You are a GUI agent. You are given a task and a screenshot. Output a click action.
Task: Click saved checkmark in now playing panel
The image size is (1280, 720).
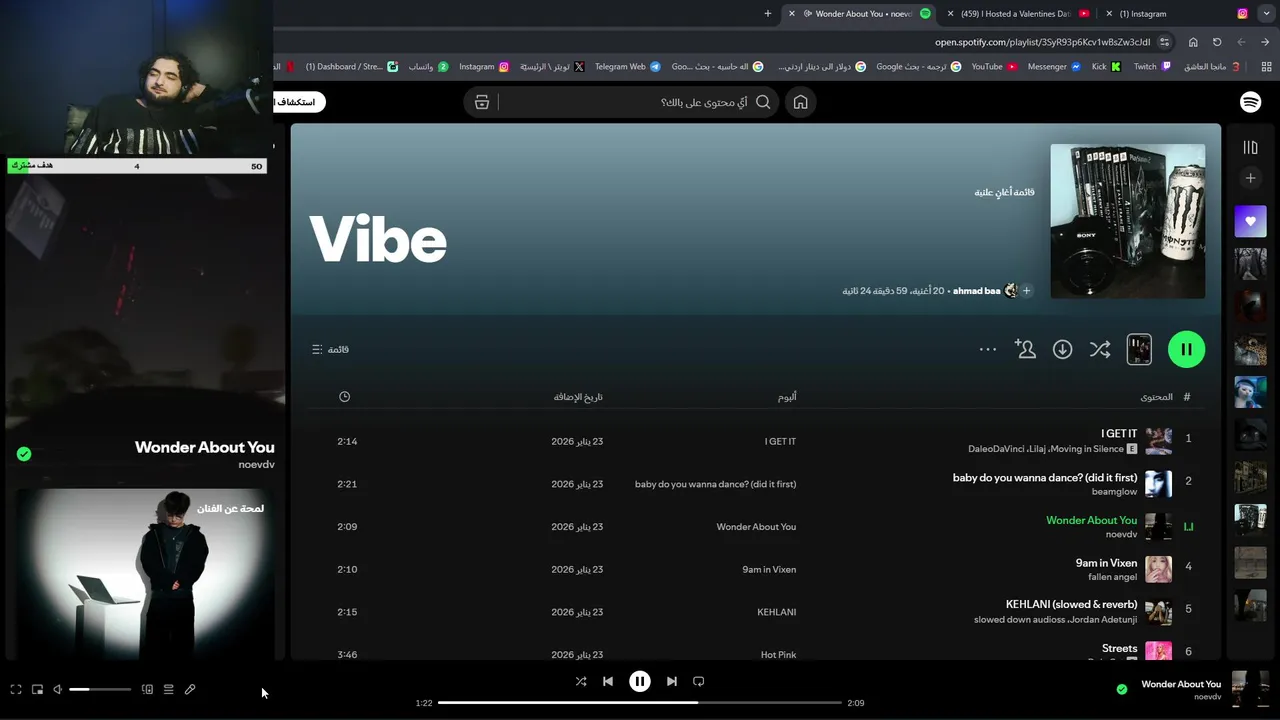pyautogui.click(x=24, y=454)
